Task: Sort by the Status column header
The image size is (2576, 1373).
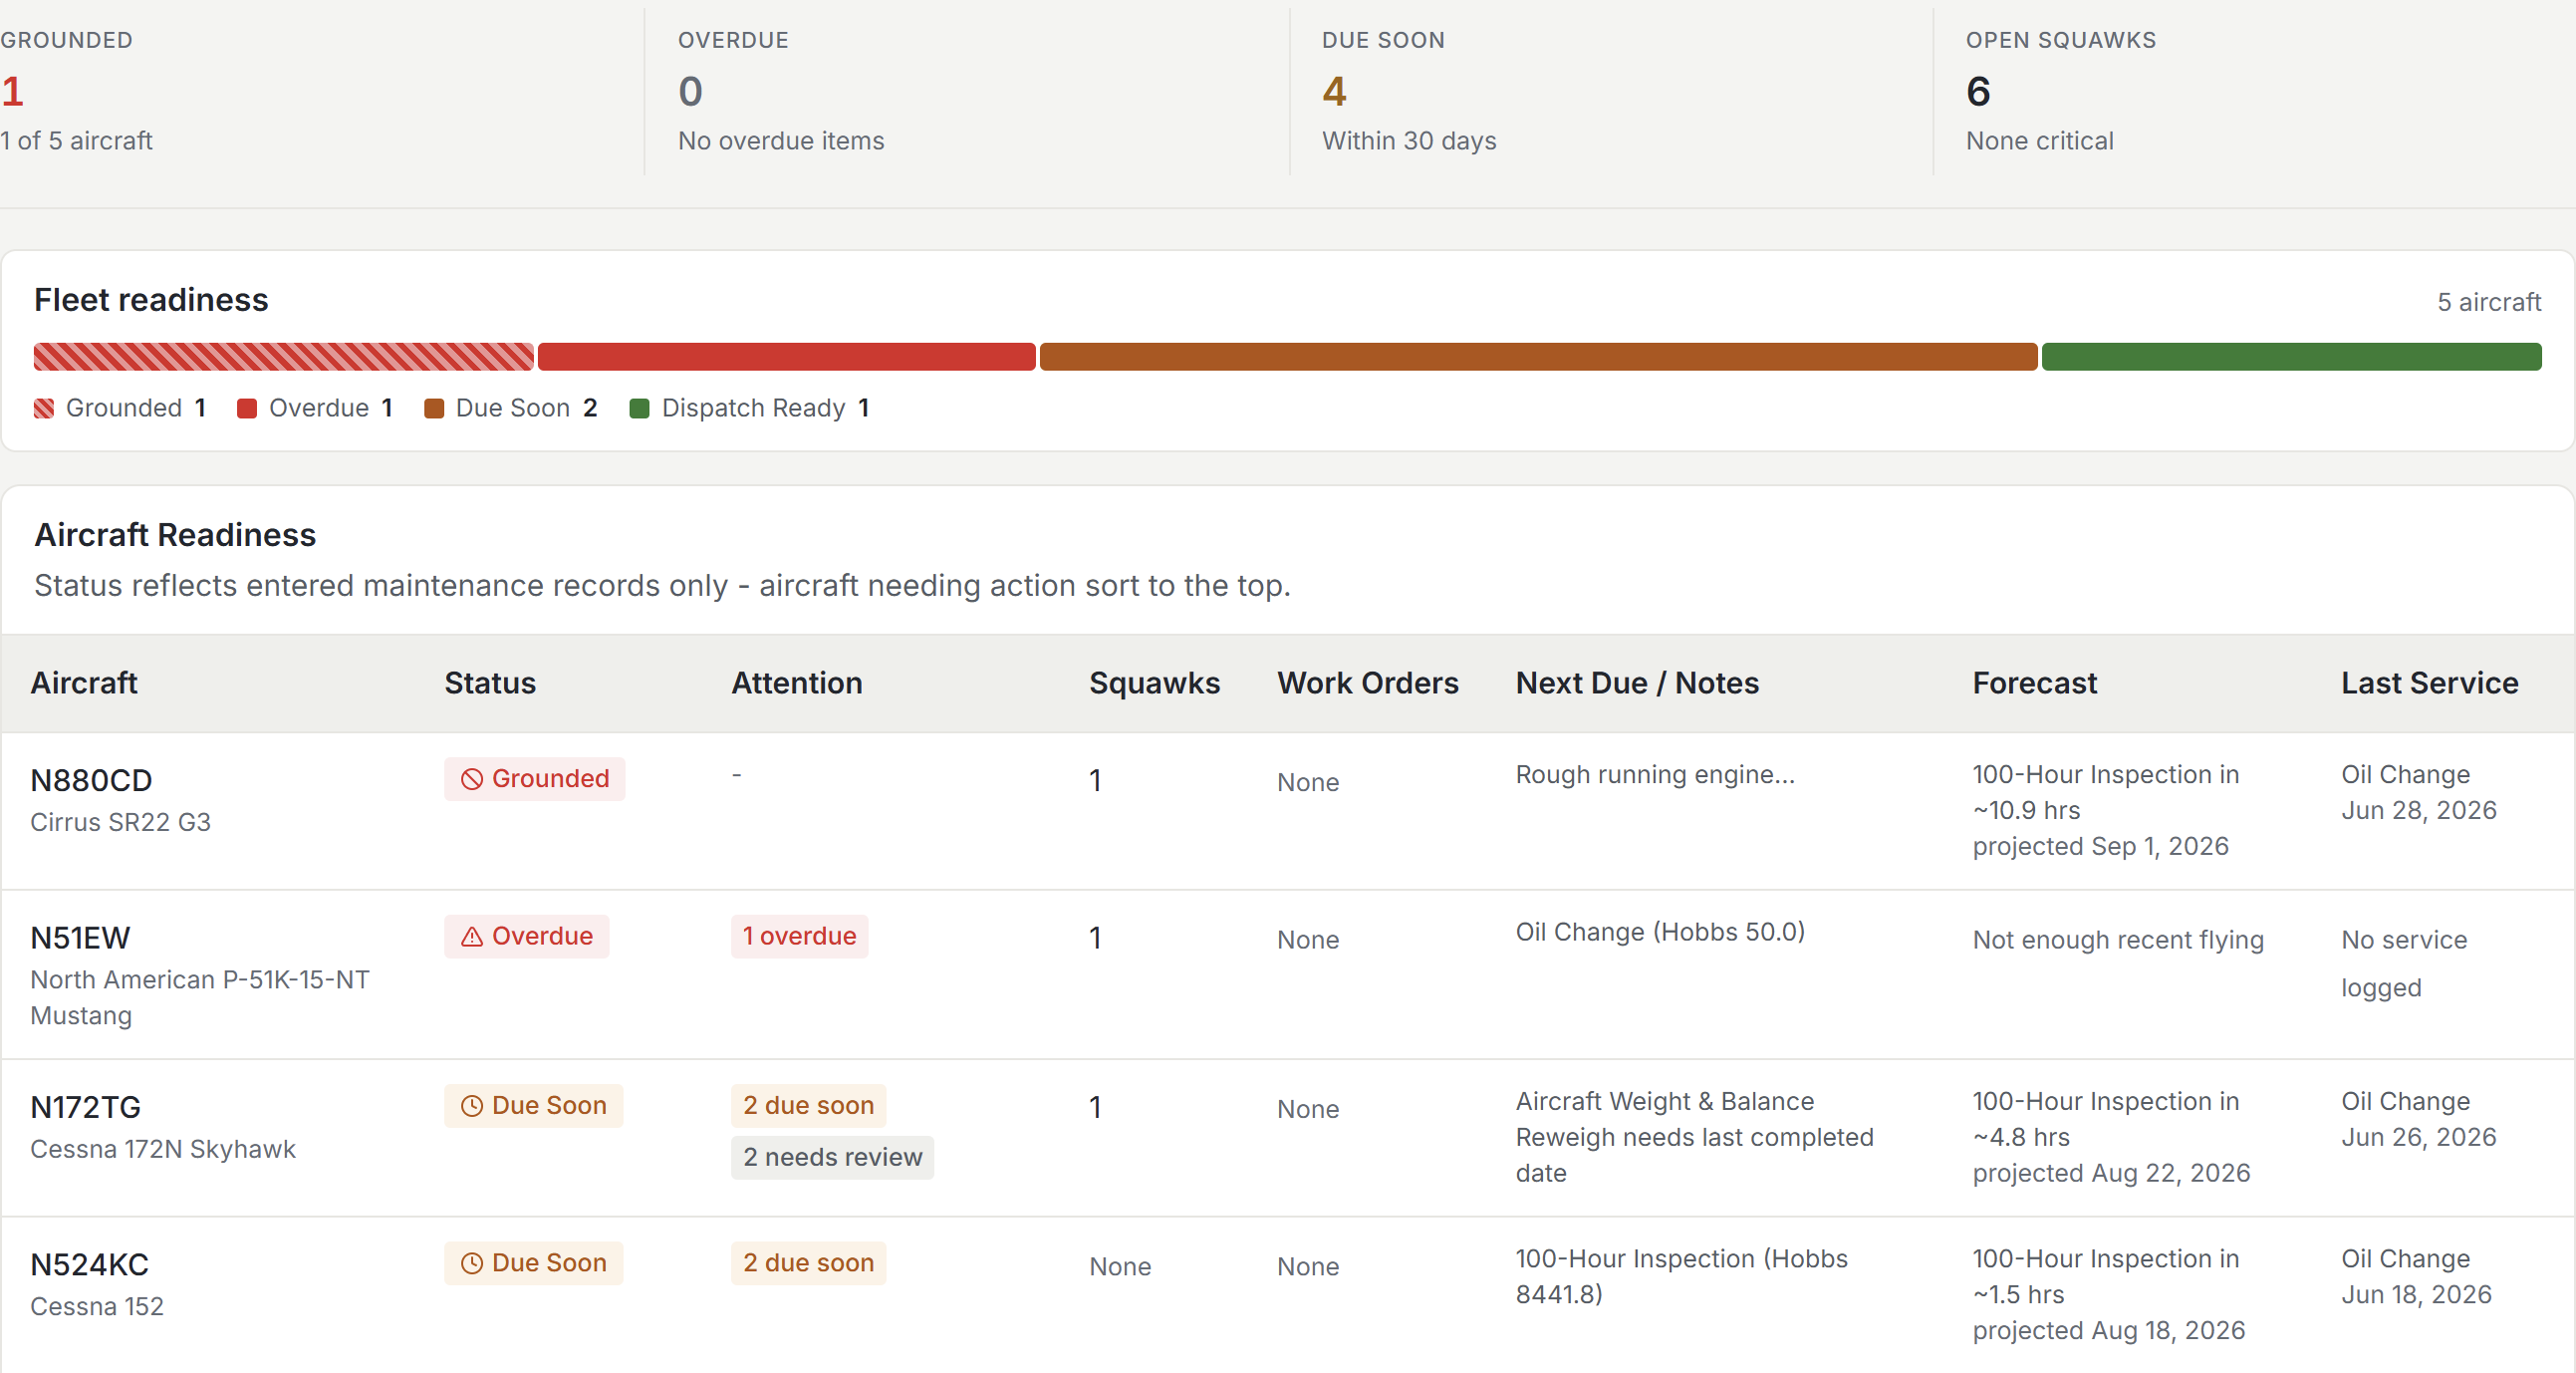Action: pos(490,683)
